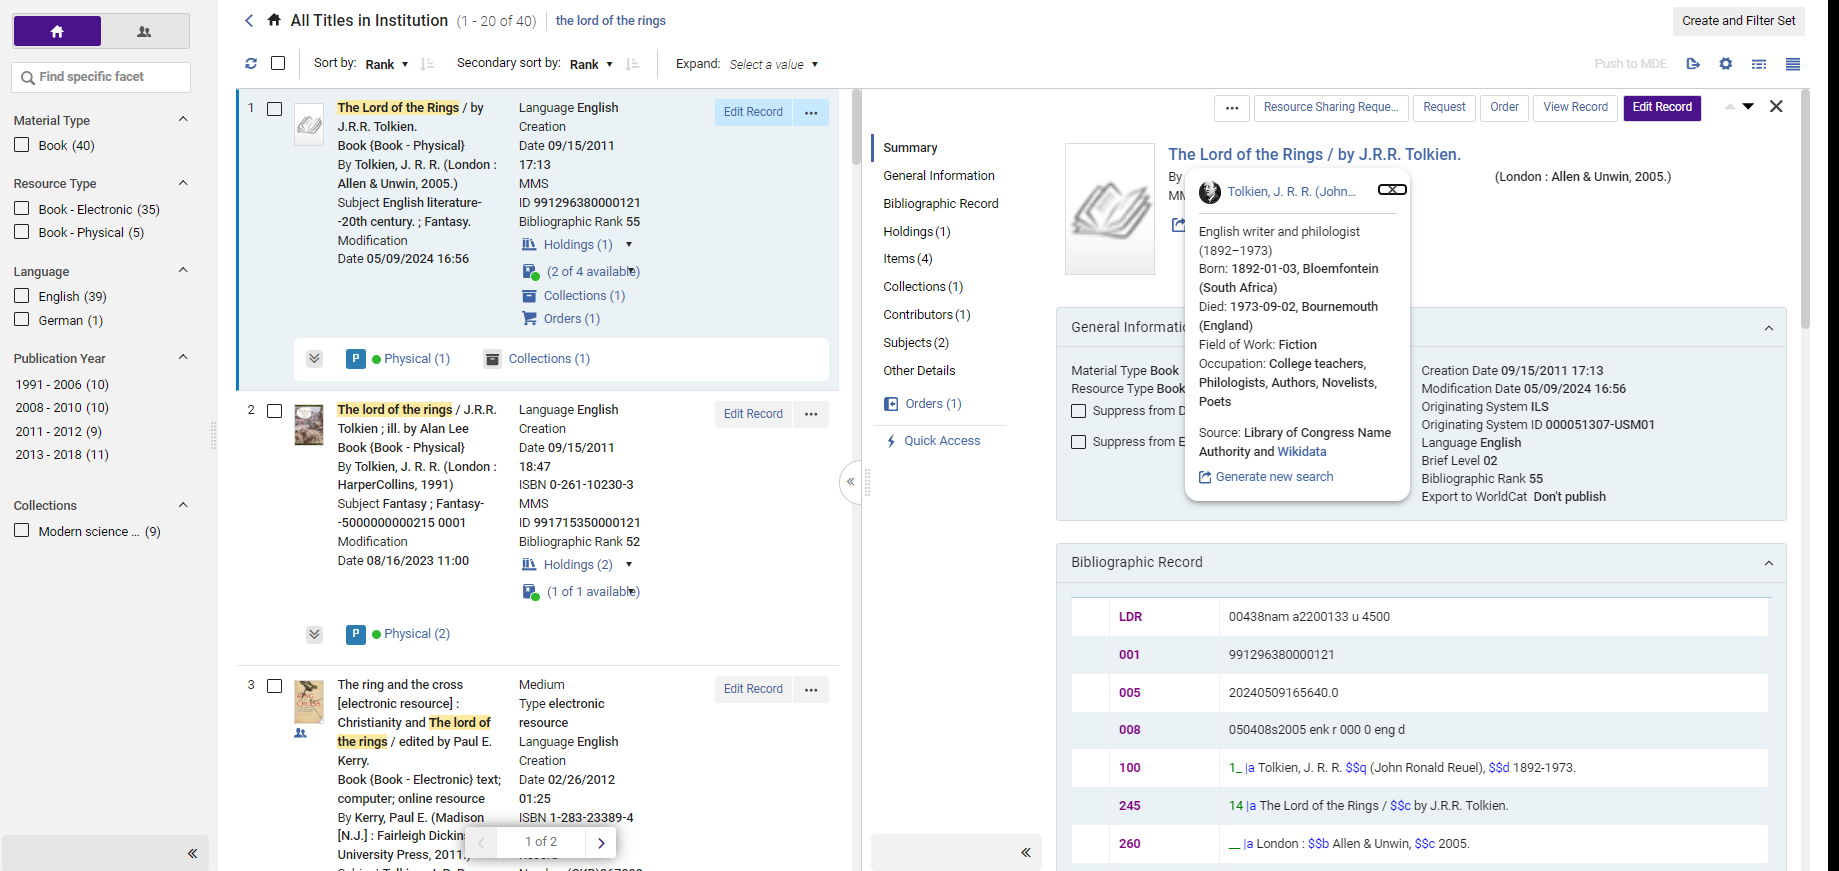Collapse the details navigation with double chevron
This screenshot has height=871, width=1839.
click(1026, 852)
